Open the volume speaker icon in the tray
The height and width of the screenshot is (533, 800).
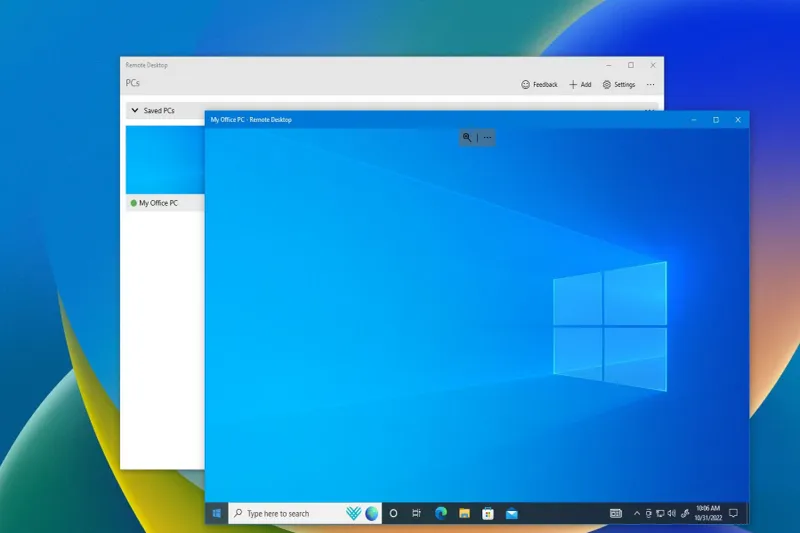[671, 513]
